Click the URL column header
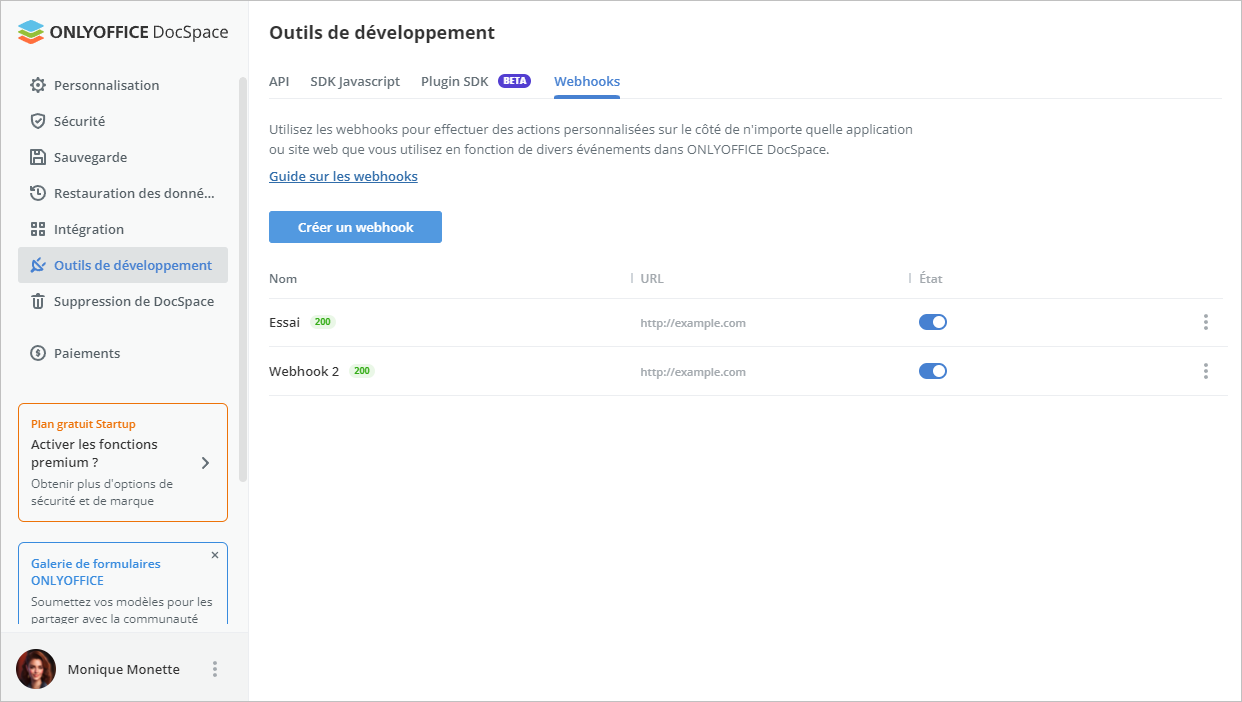Image resolution: width=1242 pixels, height=702 pixels. coord(652,278)
